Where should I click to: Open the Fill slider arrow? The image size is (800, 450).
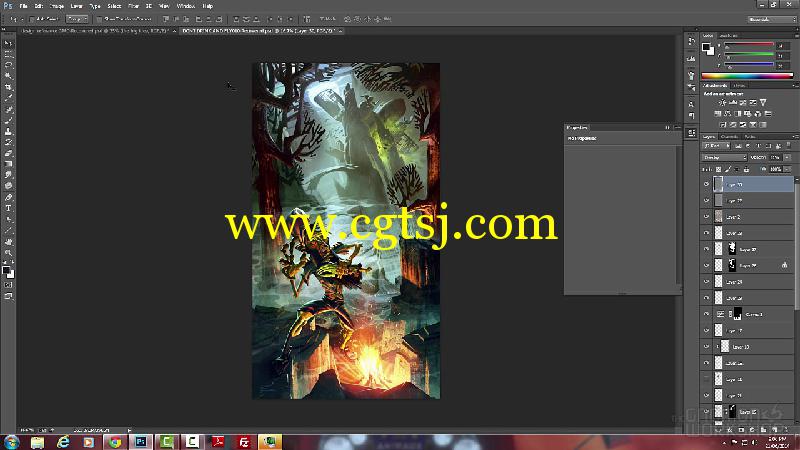(x=788, y=169)
